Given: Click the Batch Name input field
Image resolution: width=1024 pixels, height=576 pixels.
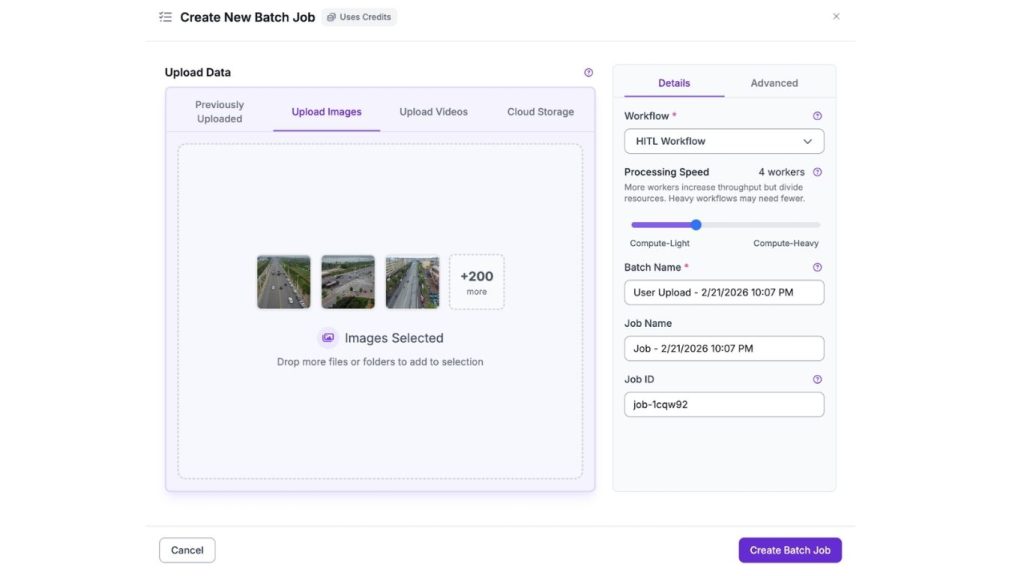Looking at the screenshot, I should (724, 292).
